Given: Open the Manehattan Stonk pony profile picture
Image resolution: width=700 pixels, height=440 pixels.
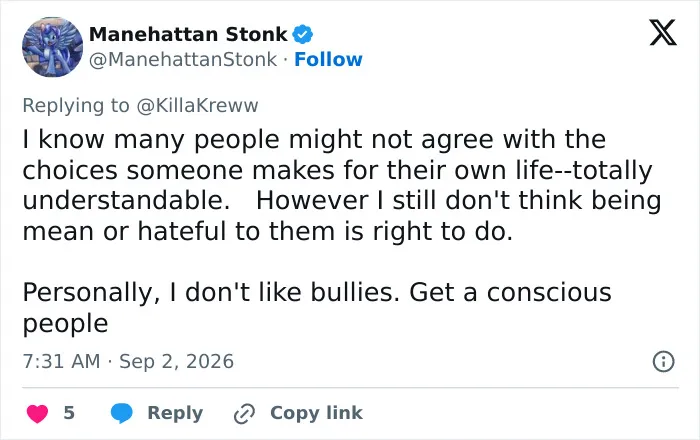Looking at the screenshot, I should point(53,47).
